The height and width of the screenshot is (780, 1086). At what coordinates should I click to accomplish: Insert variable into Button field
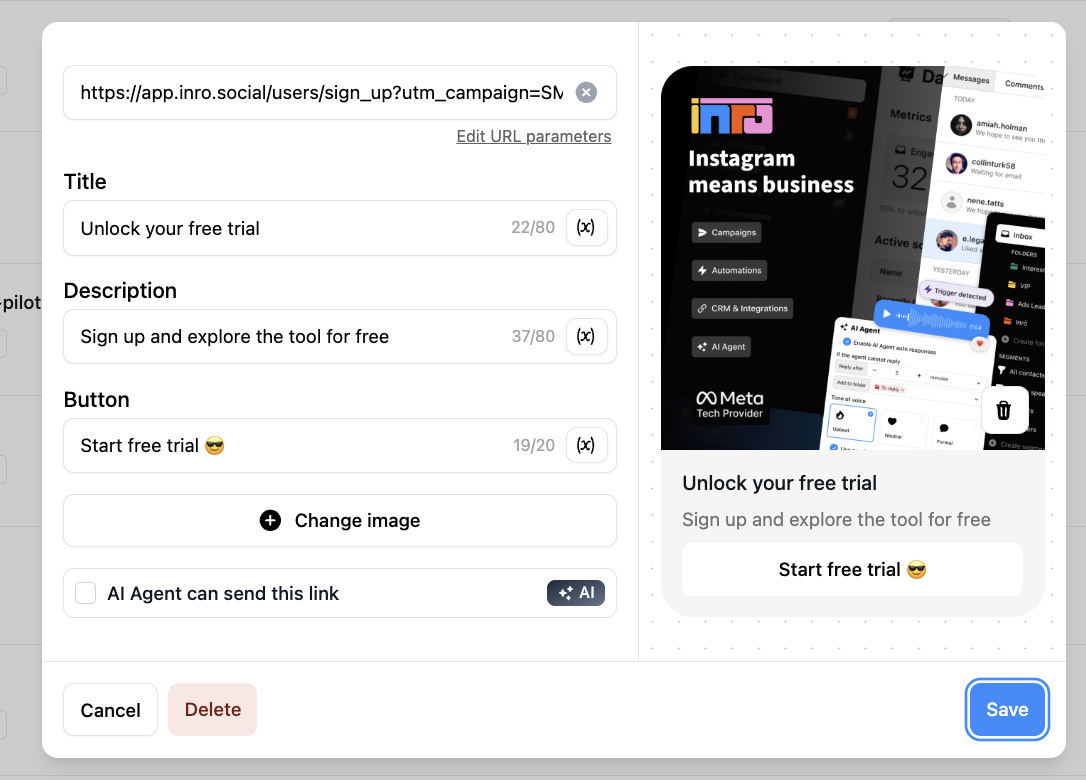[586, 445]
